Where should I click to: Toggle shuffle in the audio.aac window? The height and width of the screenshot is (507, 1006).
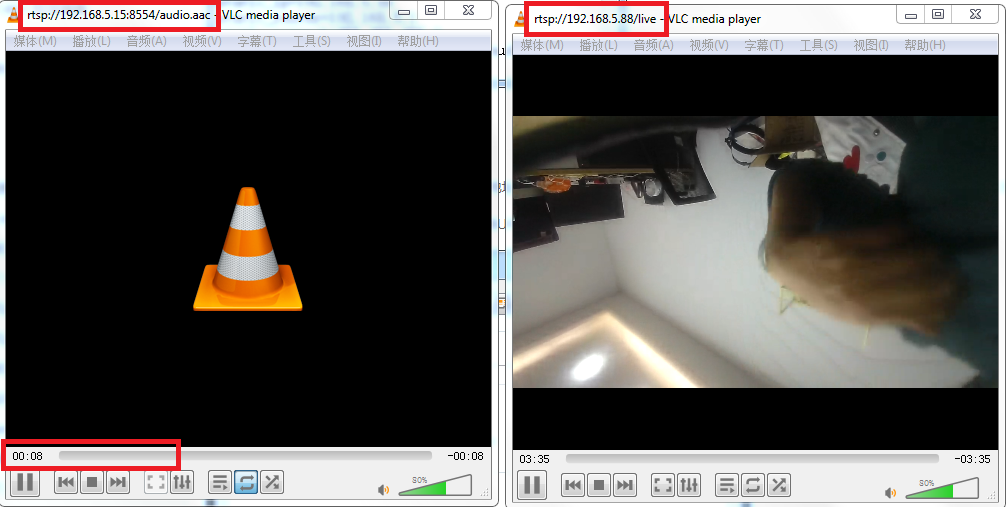click(x=272, y=482)
